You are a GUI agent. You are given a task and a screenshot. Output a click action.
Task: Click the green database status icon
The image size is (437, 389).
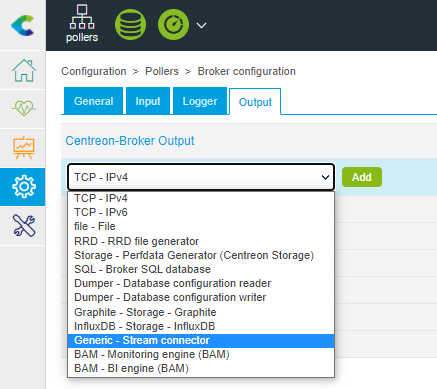click(130, 25)
